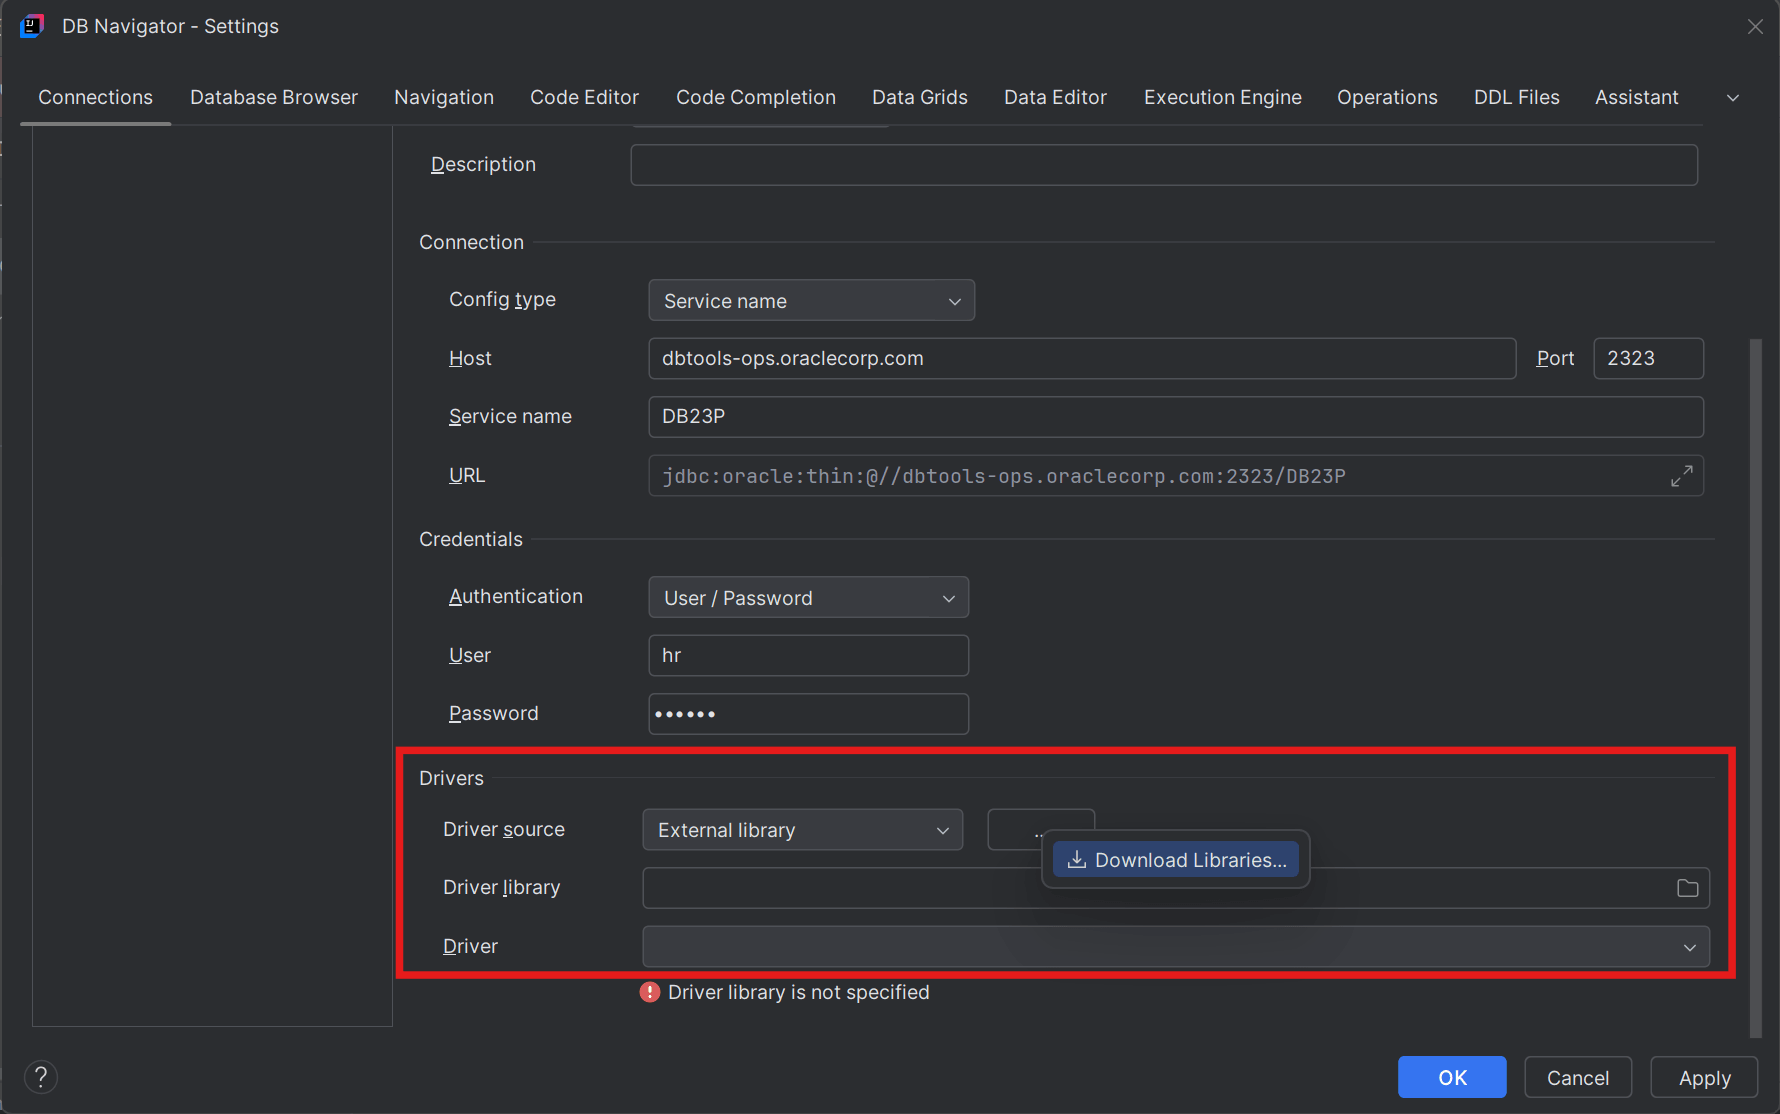Click inside the Port input field
1780x1114 pixels.
pyautogui.click(x=1647, y=358)
